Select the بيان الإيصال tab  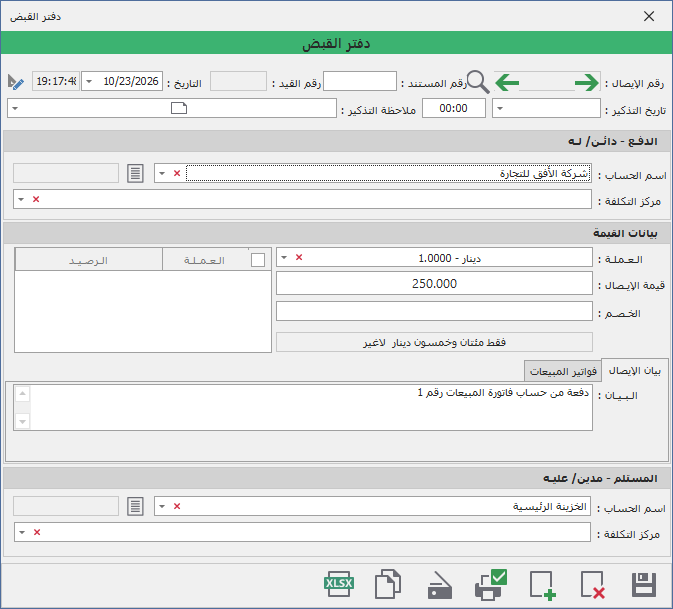[x=635, y=370]
